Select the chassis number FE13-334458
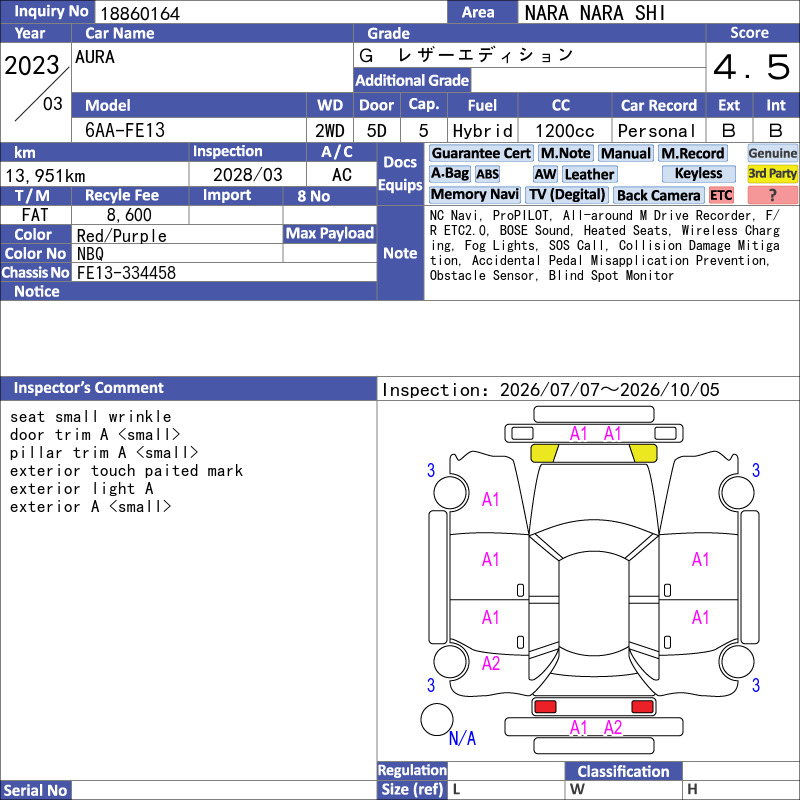Screen dimensions: 800x800 (x=126, y=273)
